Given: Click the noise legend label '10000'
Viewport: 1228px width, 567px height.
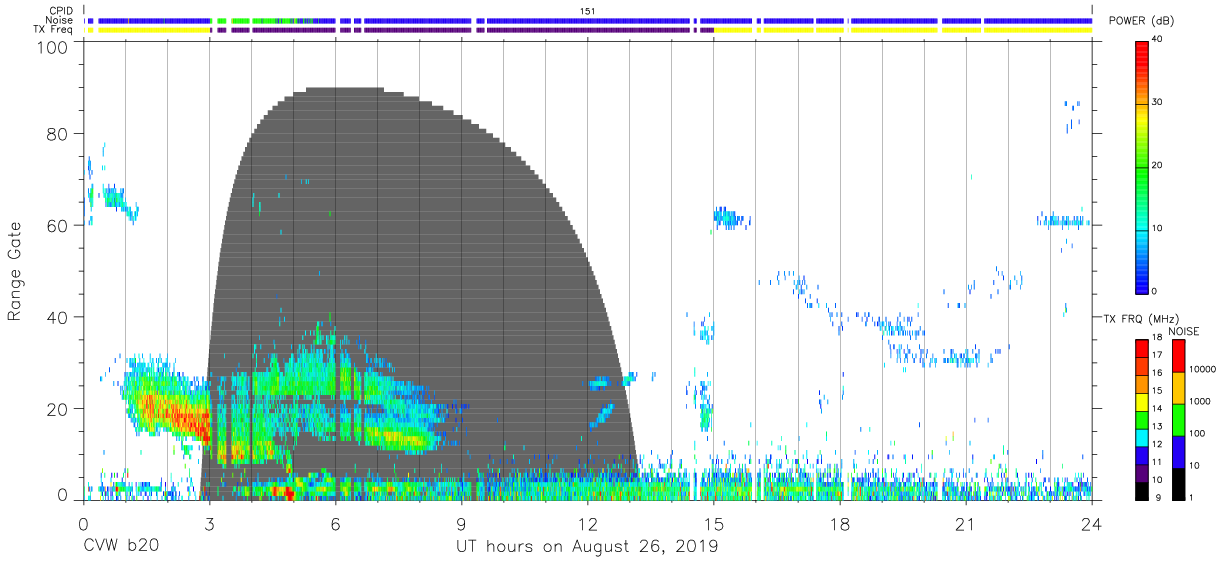Looking at the screenshot, I should tap(1203, 370).
